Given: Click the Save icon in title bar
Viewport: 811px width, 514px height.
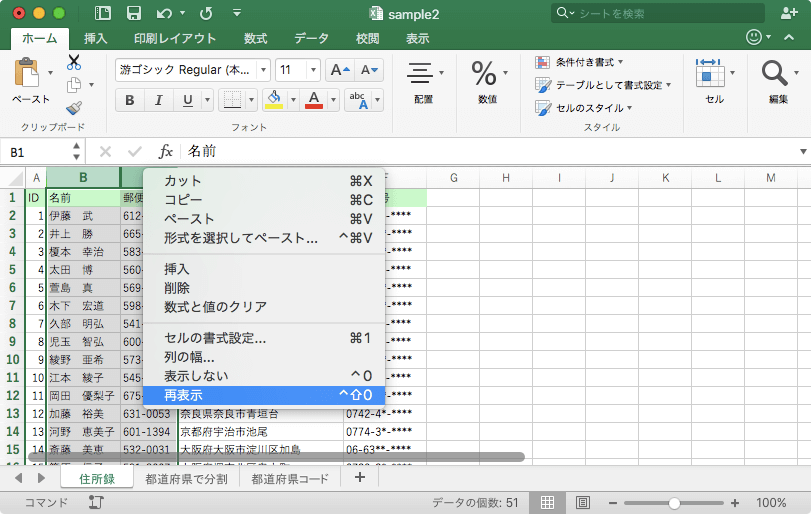Looking at the screenshot, I should click(133, 13).
